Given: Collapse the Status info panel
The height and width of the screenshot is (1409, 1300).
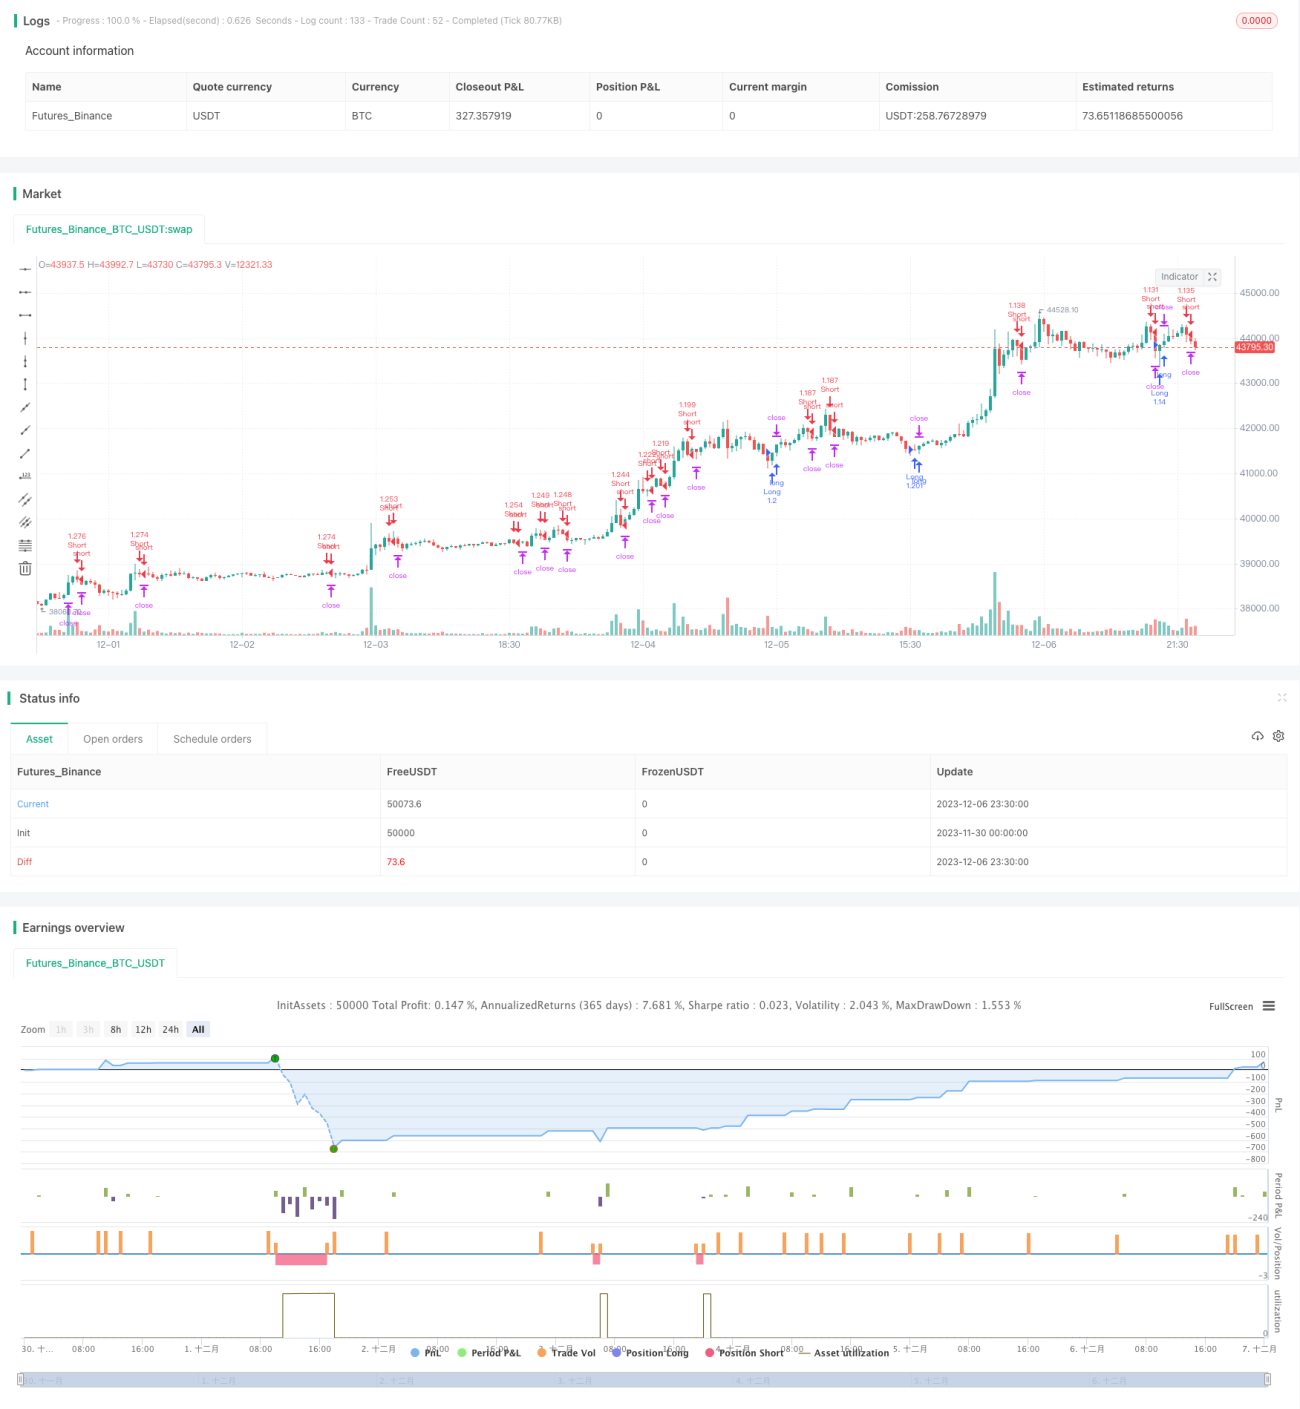Looking at the screenshot, I should [x=1281, y=698].
